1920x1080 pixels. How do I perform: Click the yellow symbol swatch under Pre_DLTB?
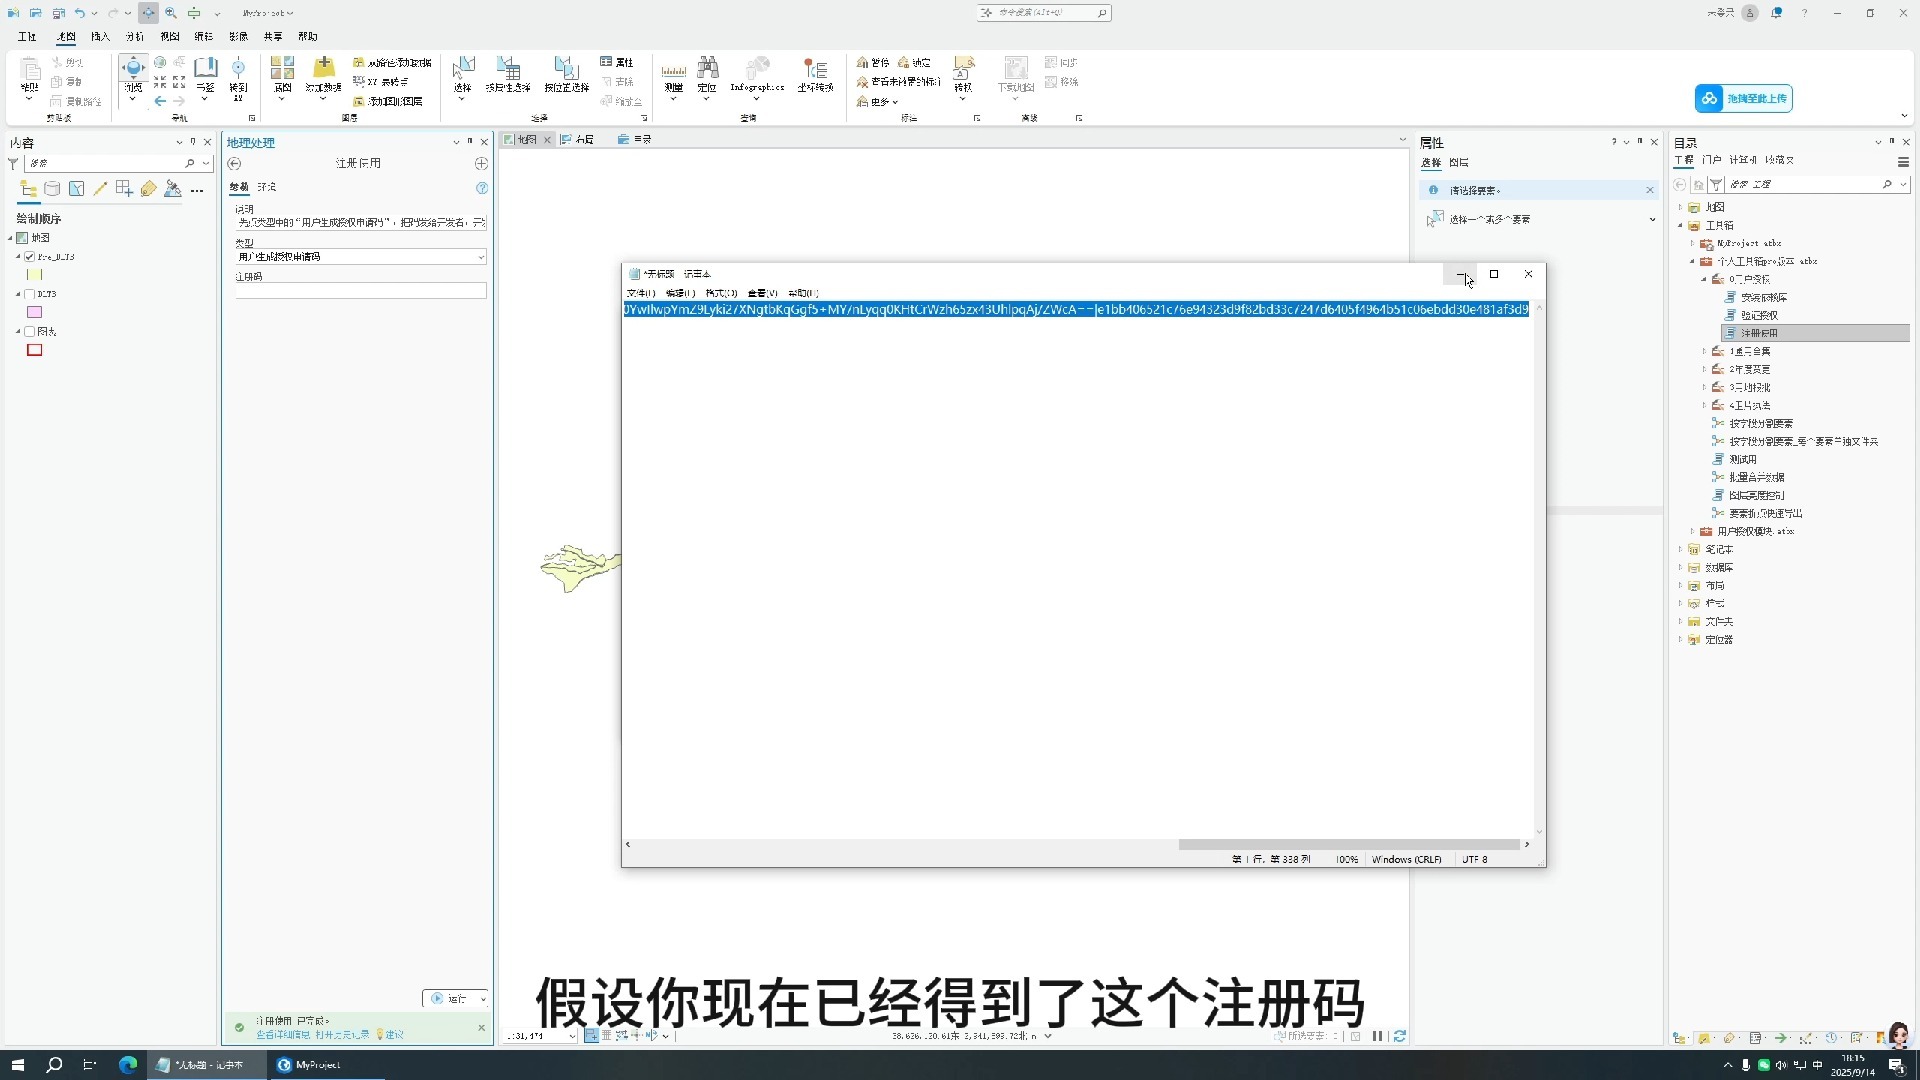pyautogui.click(x=34, y=275)
